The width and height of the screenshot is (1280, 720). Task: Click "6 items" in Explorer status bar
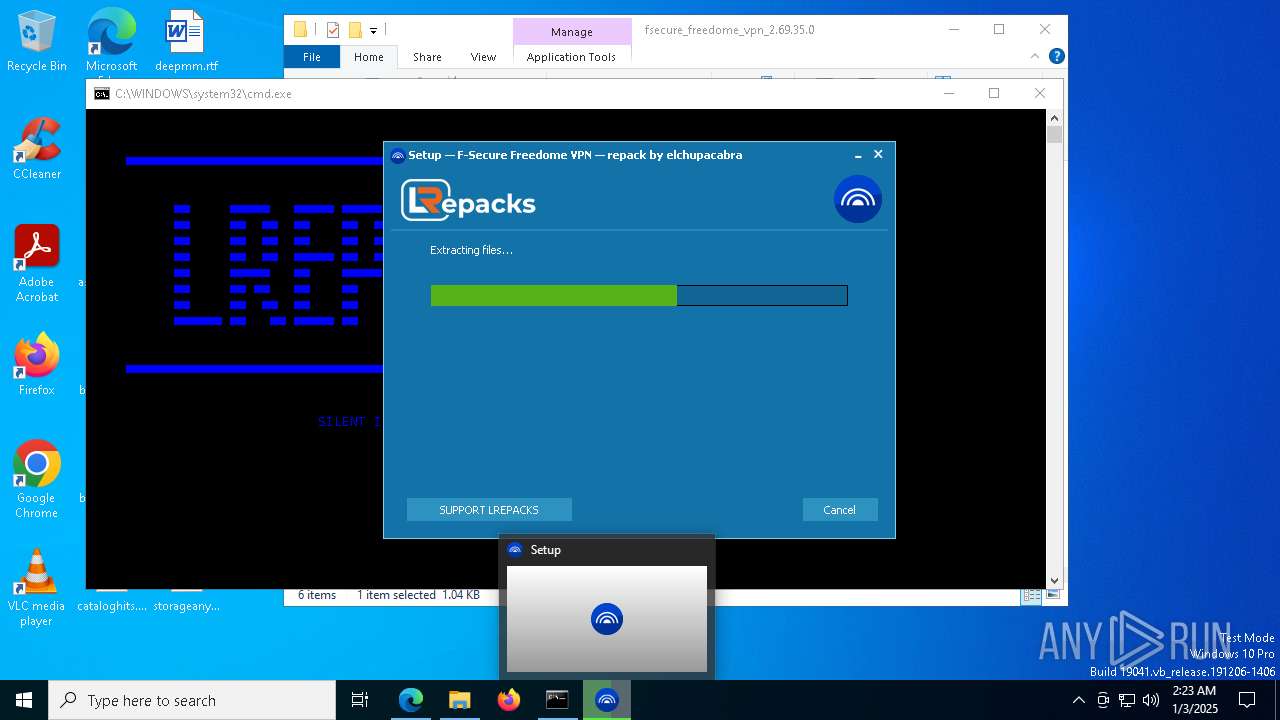pyautogui.click(x=317, y=595)
